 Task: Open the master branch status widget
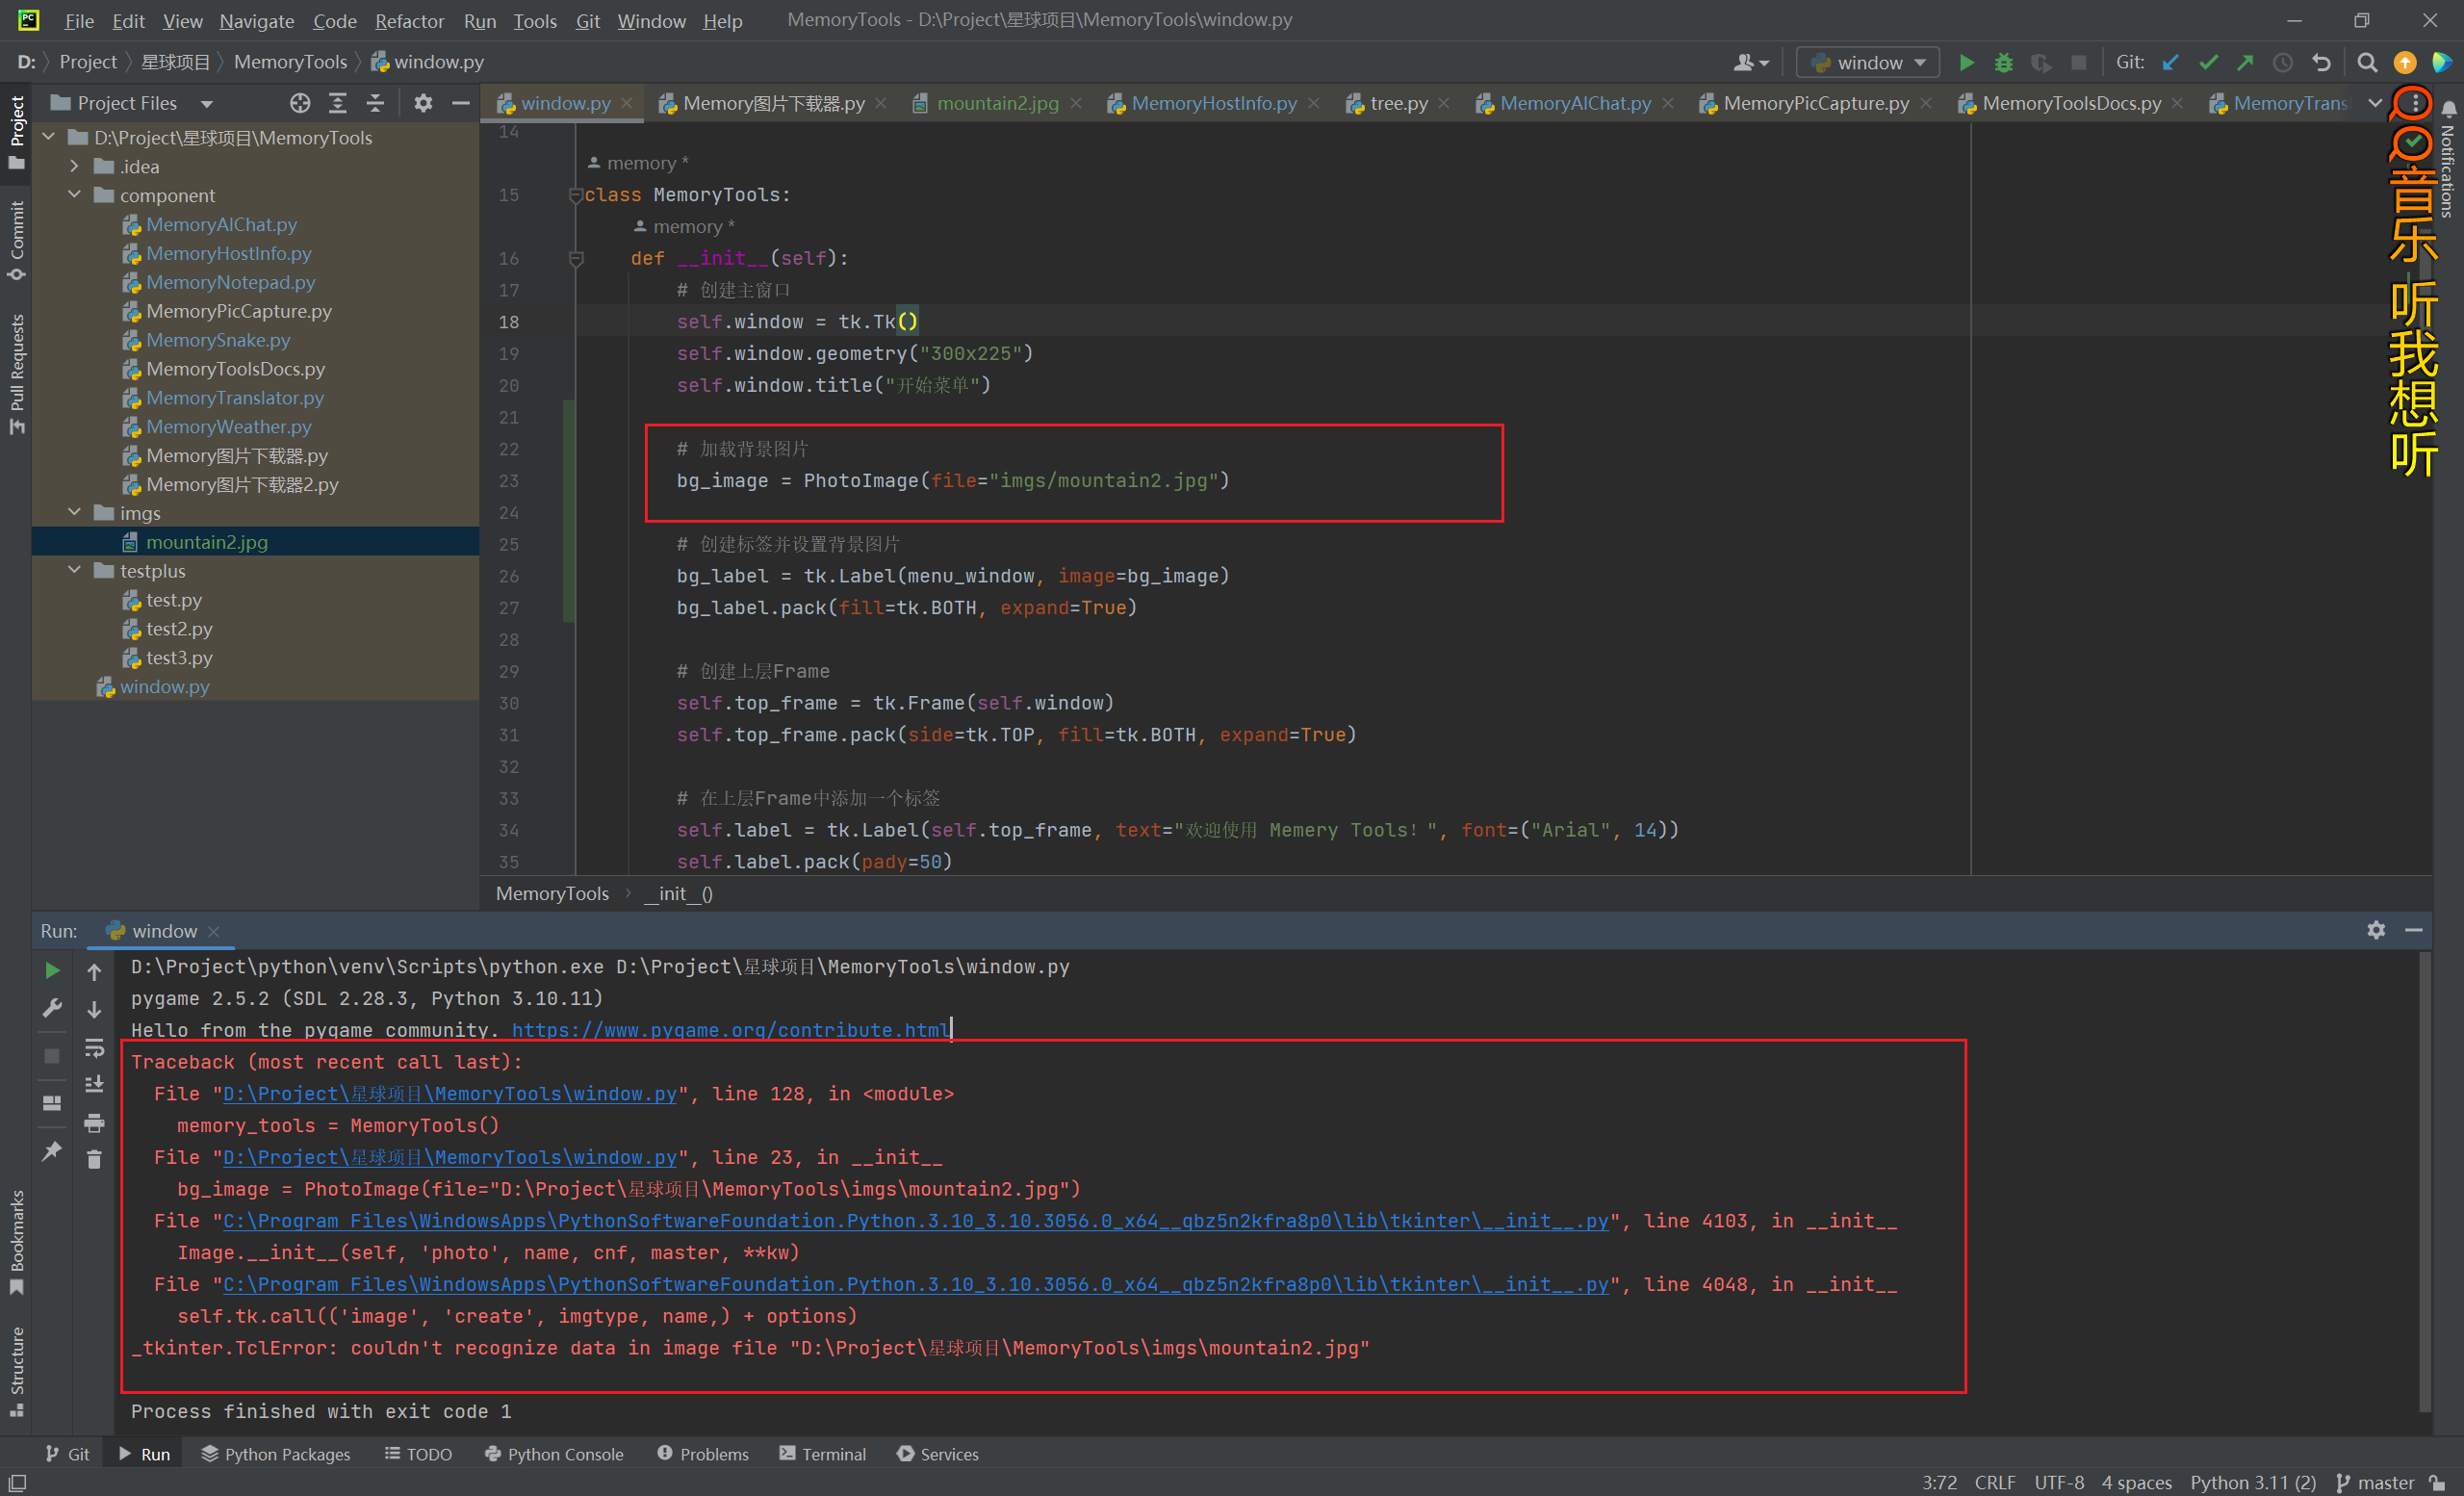[2376, 1482]
